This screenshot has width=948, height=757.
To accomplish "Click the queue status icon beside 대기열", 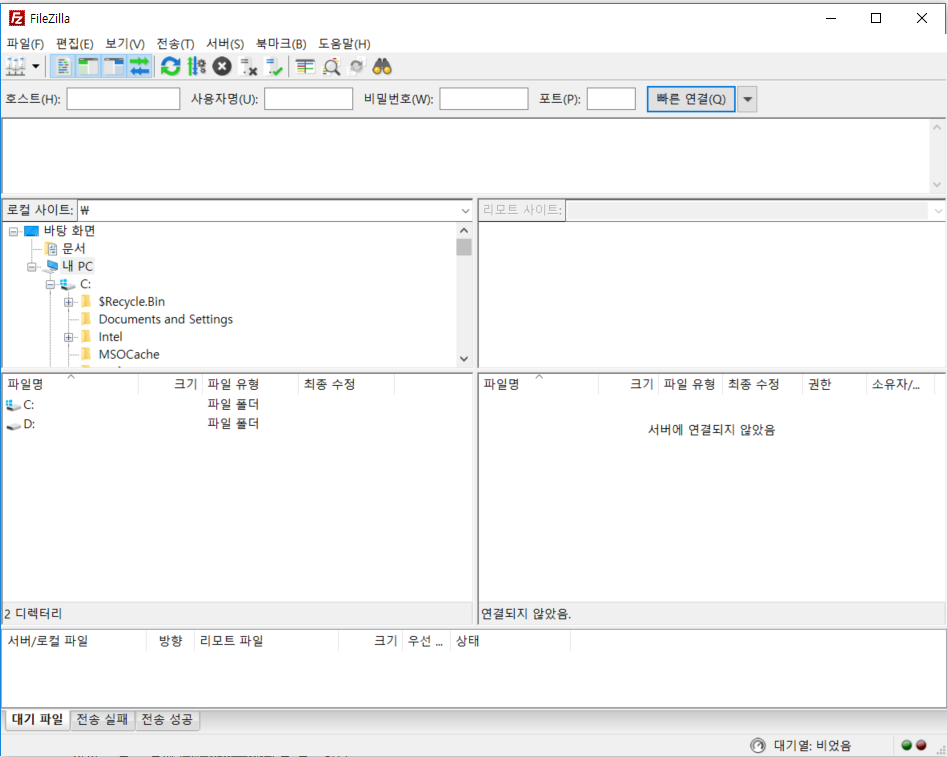I will (758, 746).
